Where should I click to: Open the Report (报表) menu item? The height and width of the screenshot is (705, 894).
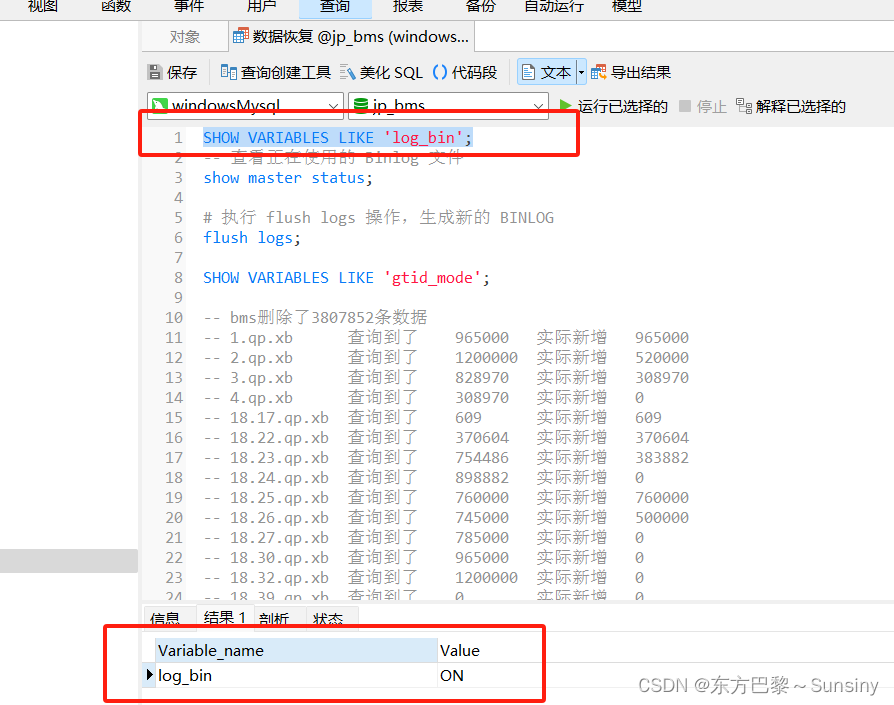pyautogui.click(x=408, y=7)
